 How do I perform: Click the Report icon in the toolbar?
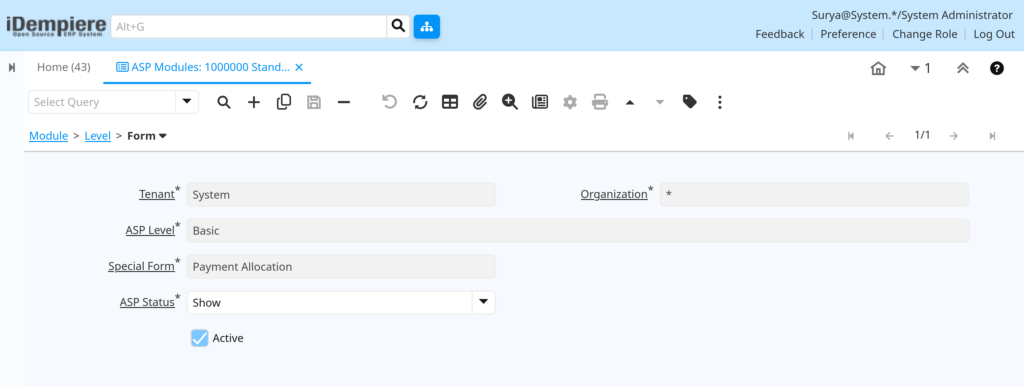pos(540,102)
